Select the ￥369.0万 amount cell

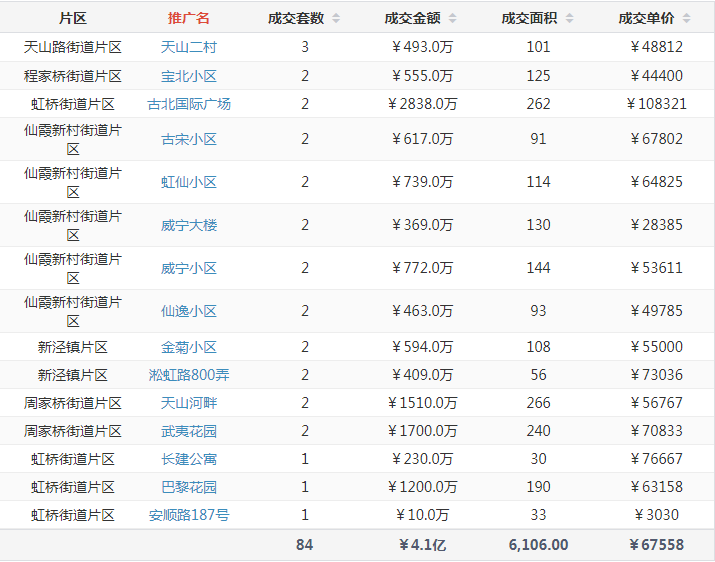pos(422,225)
